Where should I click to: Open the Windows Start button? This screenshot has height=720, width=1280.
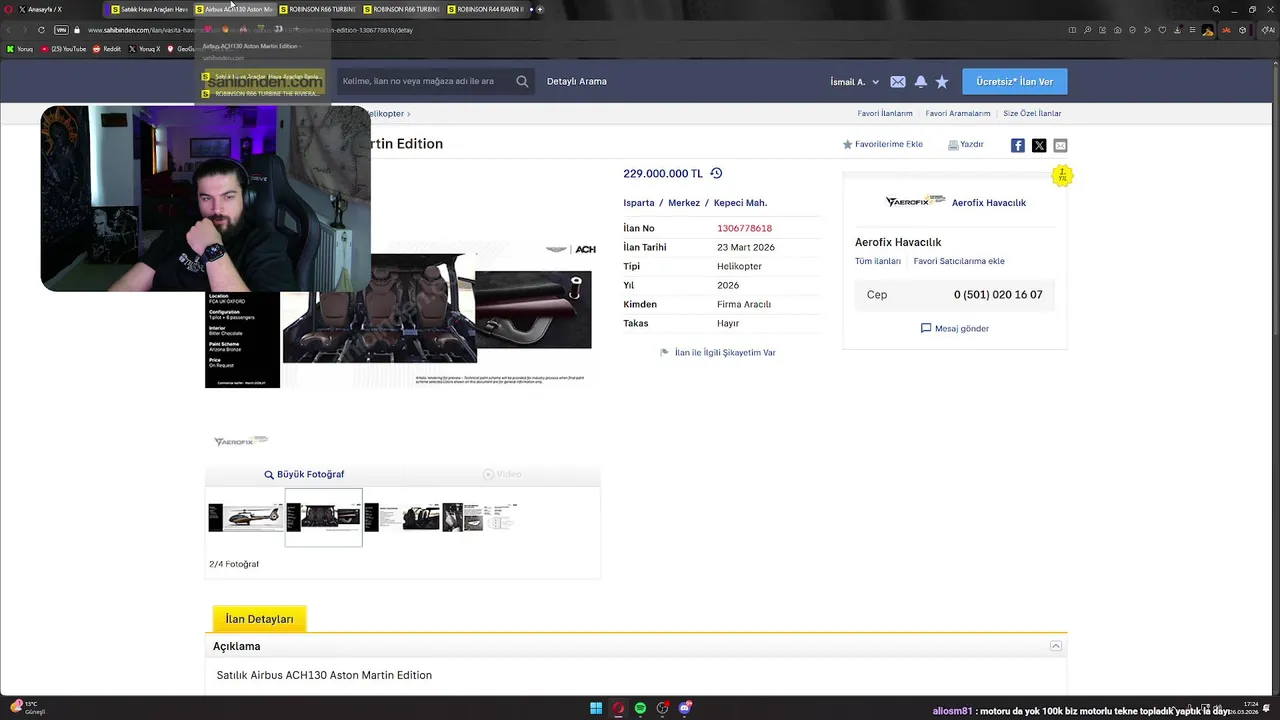pos(596,708)
